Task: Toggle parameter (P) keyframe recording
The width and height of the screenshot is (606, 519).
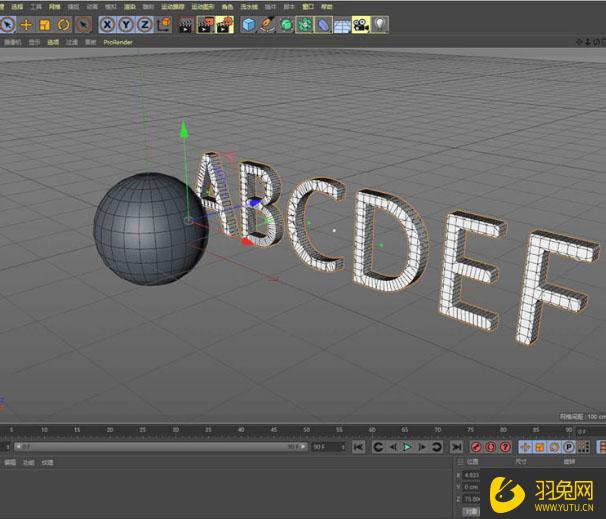Action: (569, 447)
